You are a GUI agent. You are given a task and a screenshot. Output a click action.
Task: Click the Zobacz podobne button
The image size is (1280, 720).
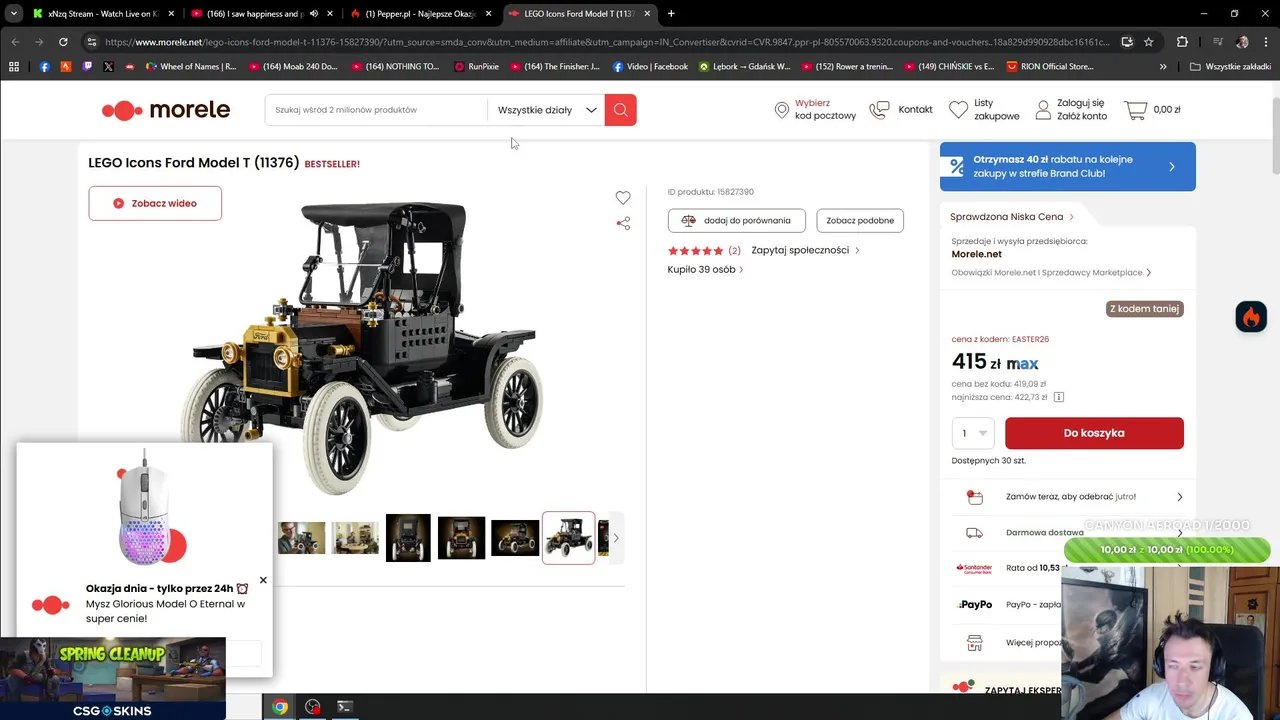[x=860, y=221]
